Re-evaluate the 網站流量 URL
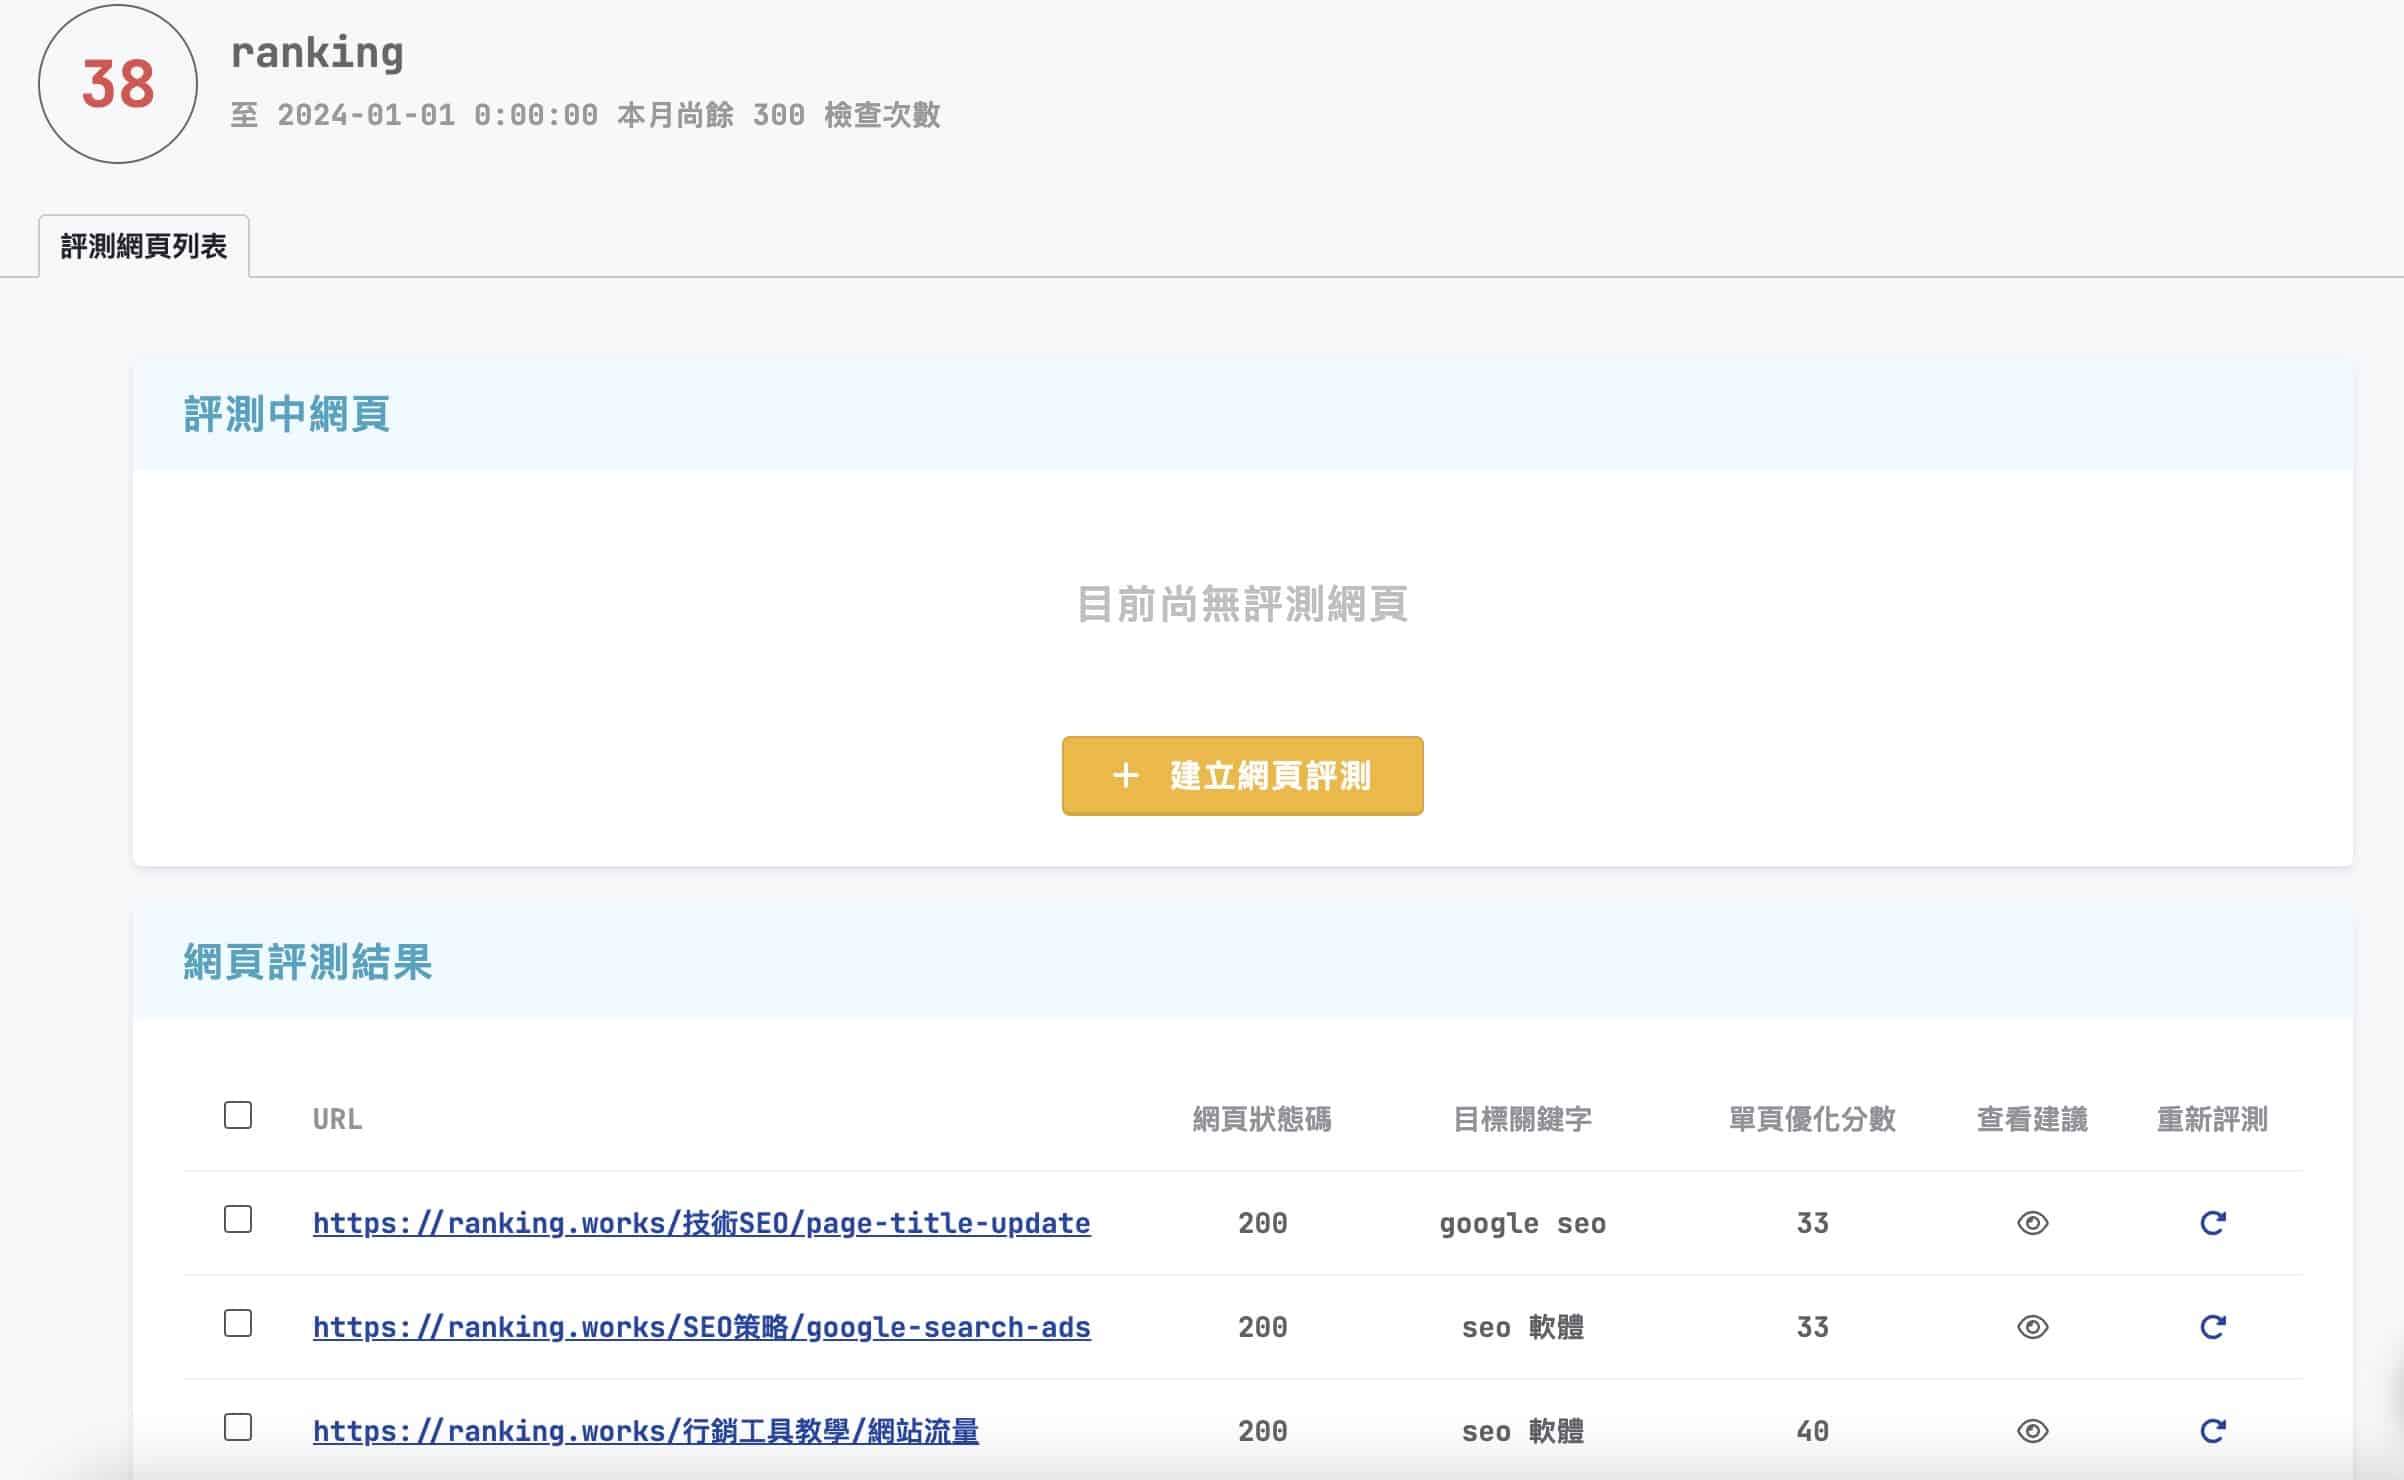 (2212, 1431)
